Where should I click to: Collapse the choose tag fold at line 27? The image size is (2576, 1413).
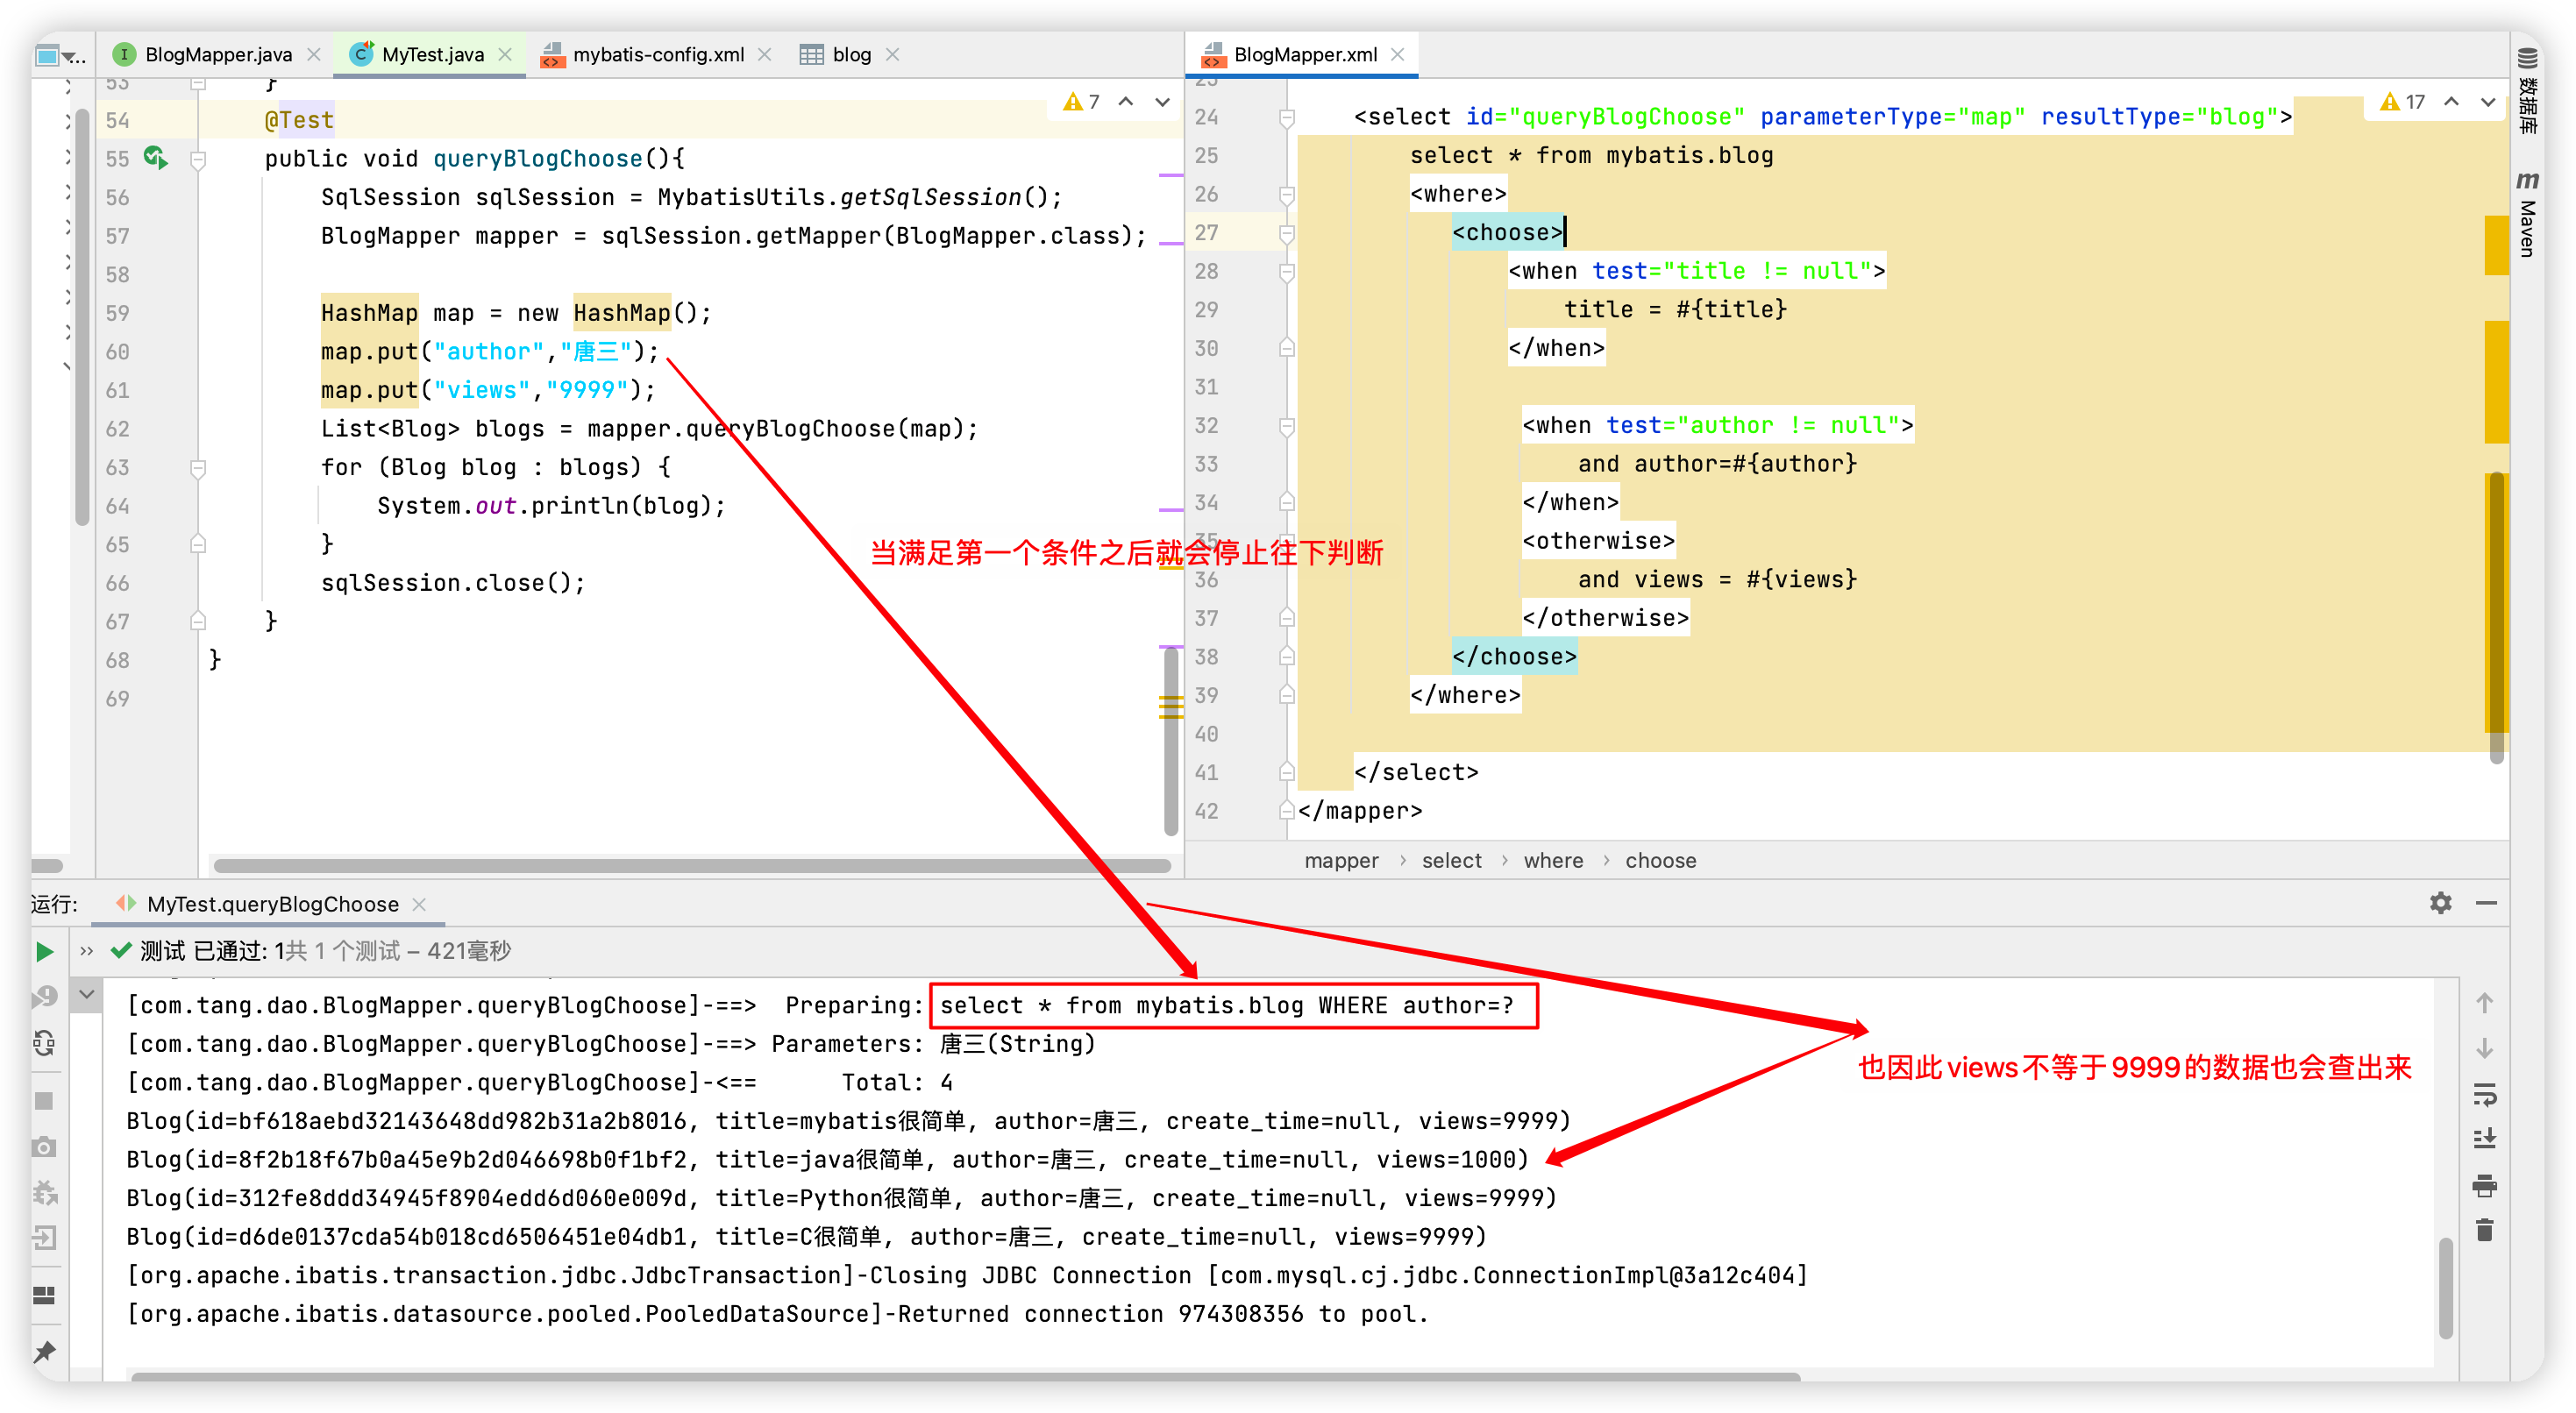[1287, 233]
